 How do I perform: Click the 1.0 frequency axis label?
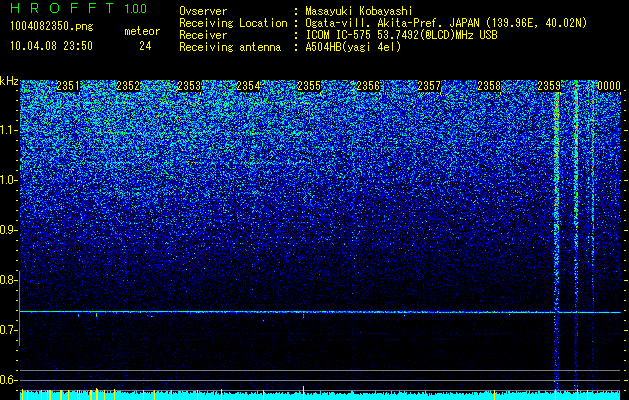9,180
